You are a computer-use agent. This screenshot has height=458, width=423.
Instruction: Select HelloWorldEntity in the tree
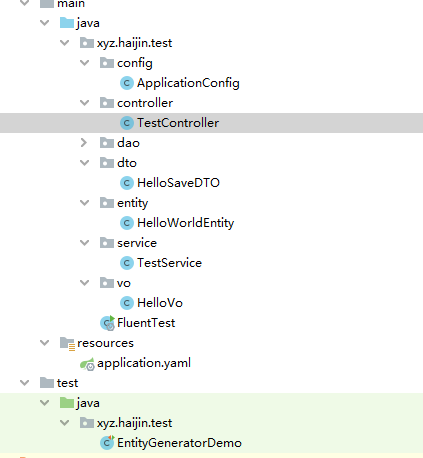coord(186,223)
